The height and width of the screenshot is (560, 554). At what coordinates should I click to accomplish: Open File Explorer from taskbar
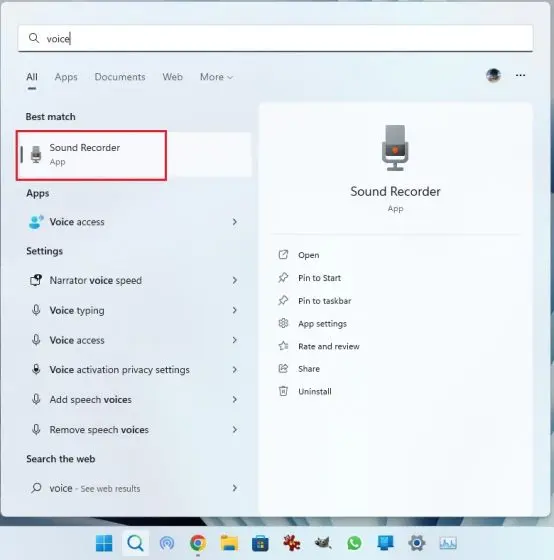click(229, 543)
